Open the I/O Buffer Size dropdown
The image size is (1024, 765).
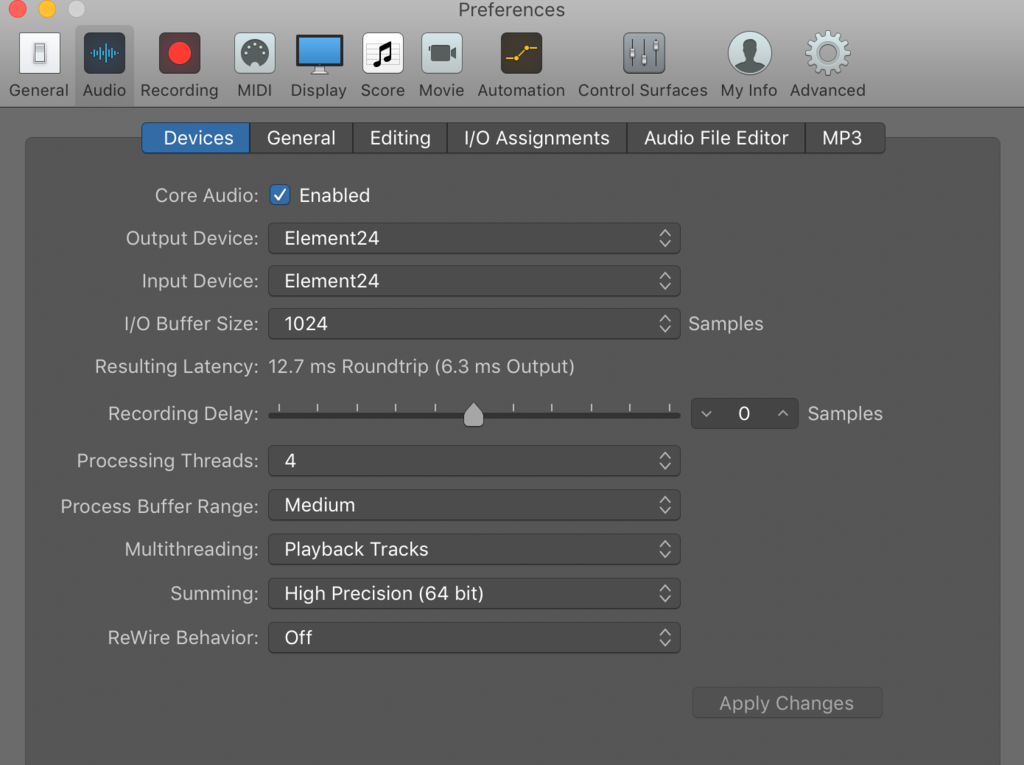[x=474, y=324]
